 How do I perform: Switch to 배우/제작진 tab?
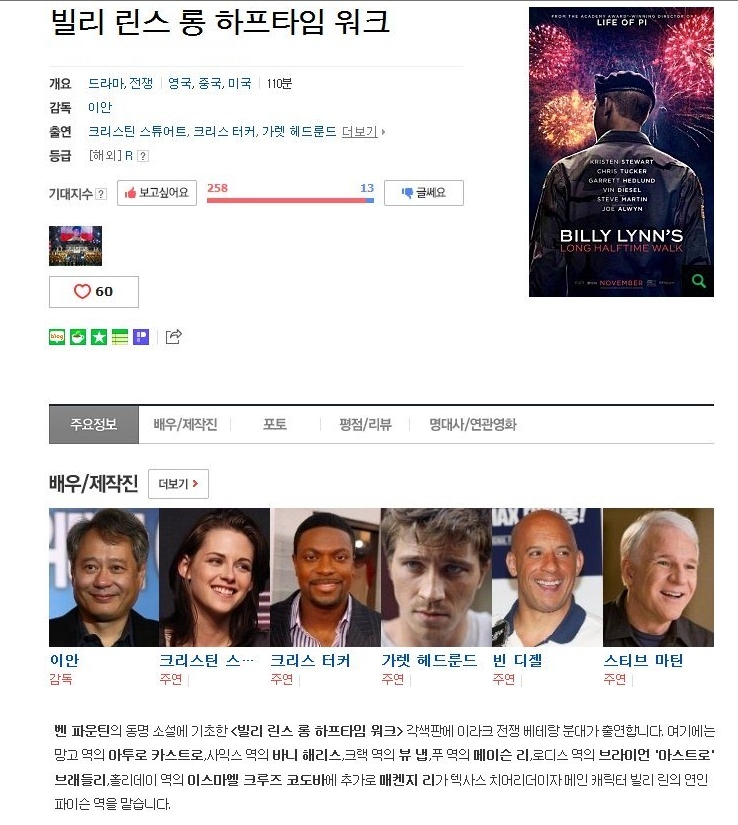click(185, 425)
